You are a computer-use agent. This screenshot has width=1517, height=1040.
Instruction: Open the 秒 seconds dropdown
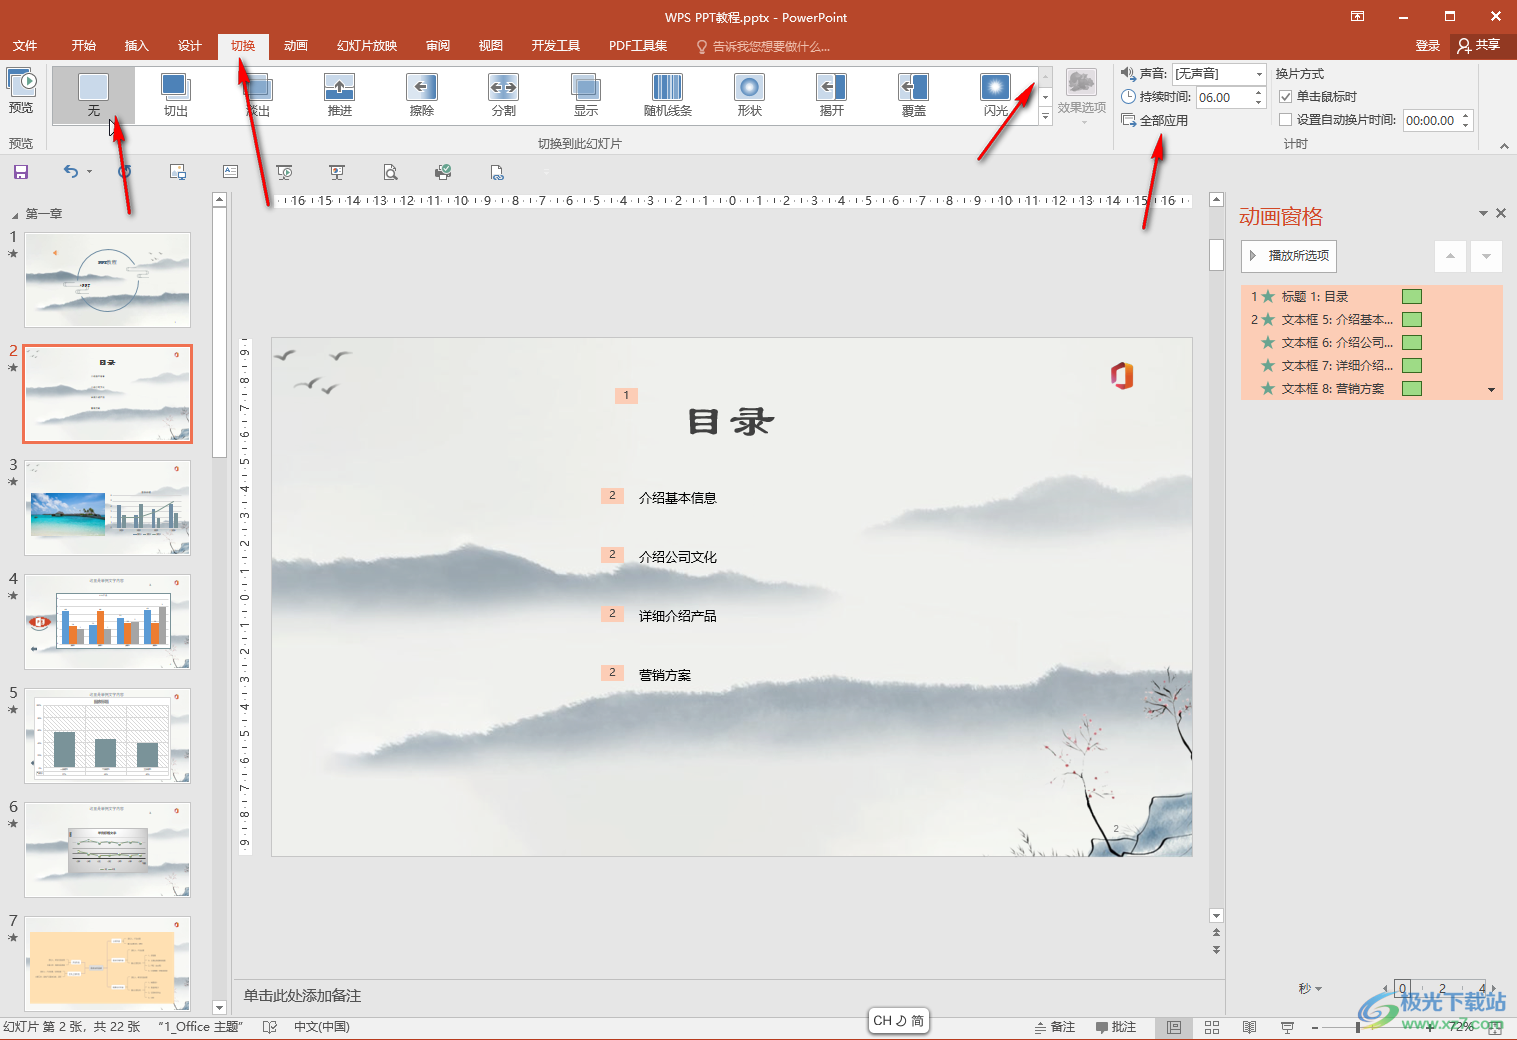coord(1310,989)
